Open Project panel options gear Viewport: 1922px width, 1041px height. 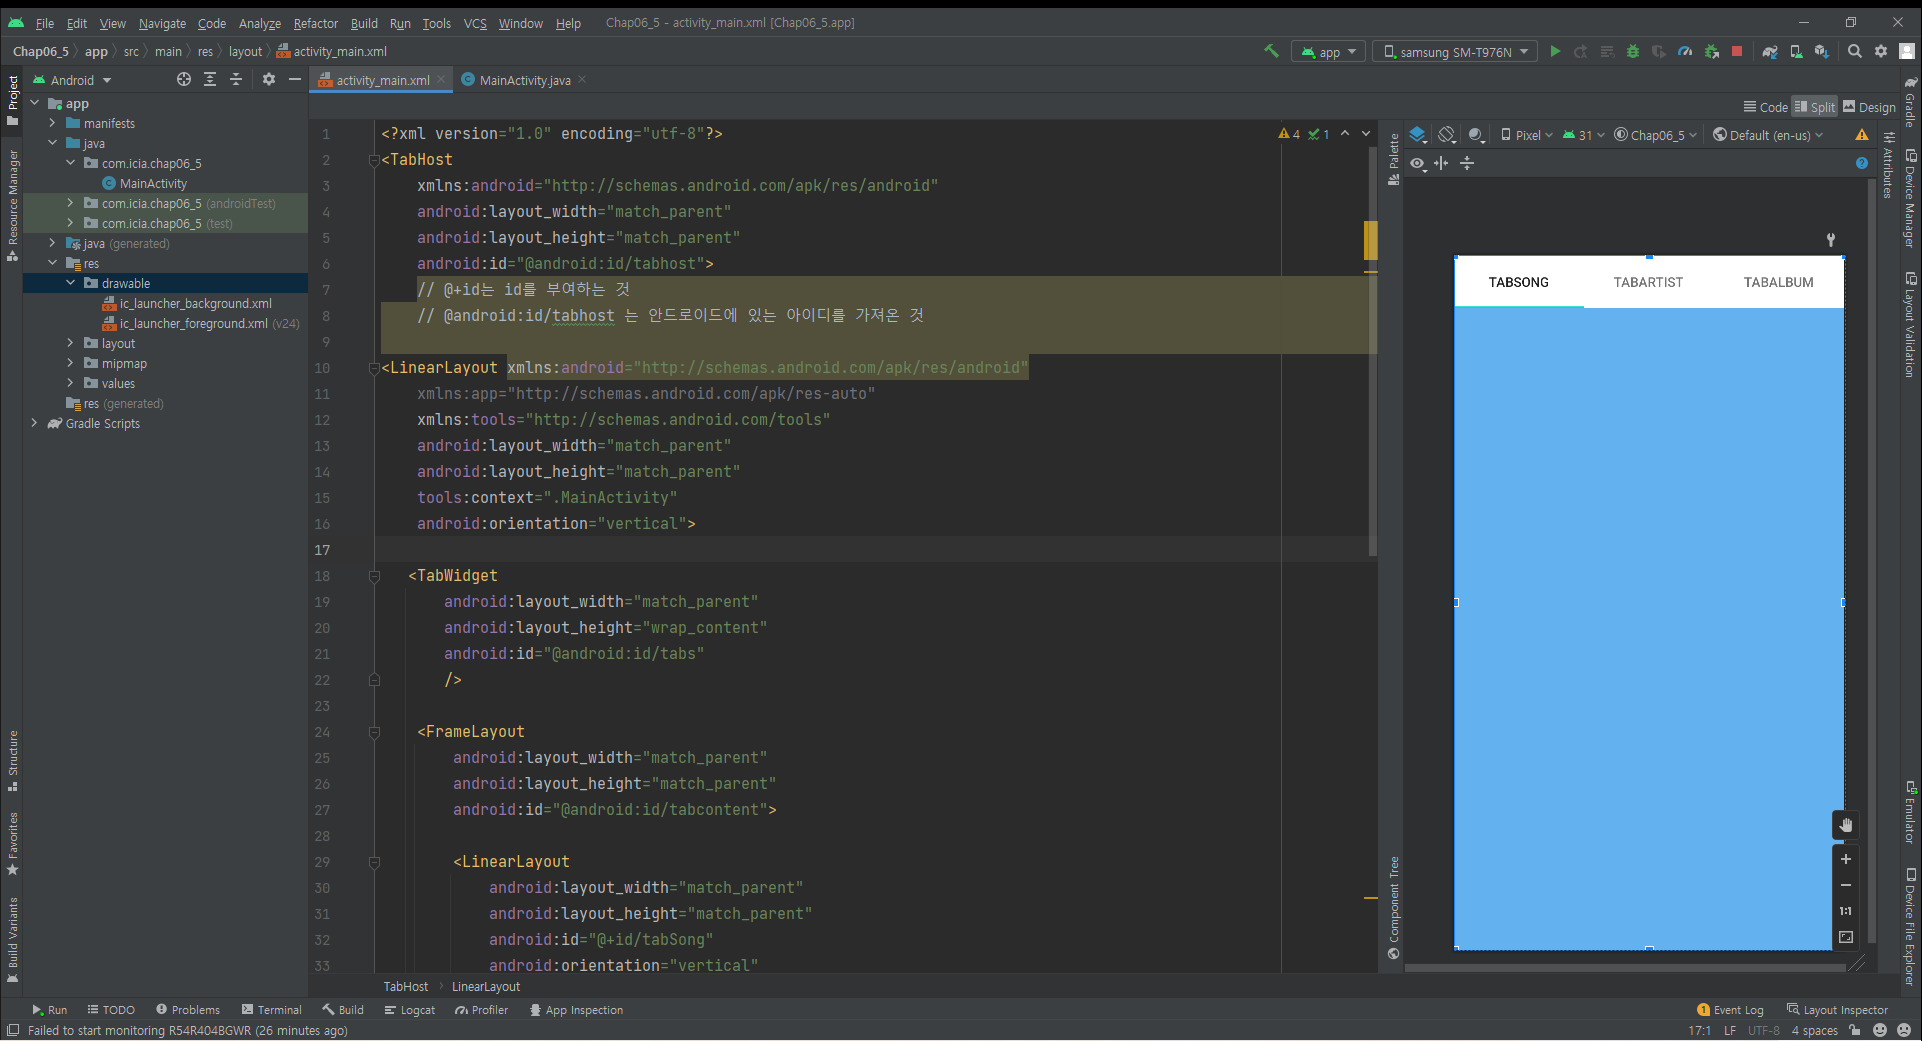point(268,79)
